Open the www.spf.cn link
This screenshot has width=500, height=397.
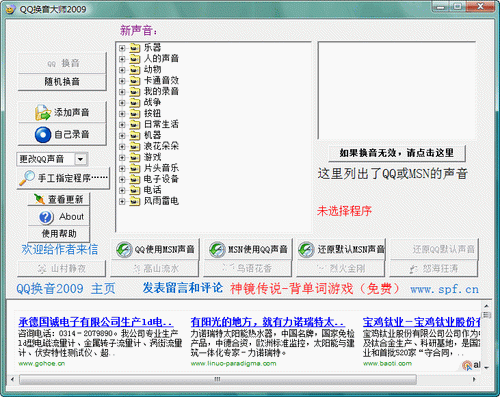[444, 289]
